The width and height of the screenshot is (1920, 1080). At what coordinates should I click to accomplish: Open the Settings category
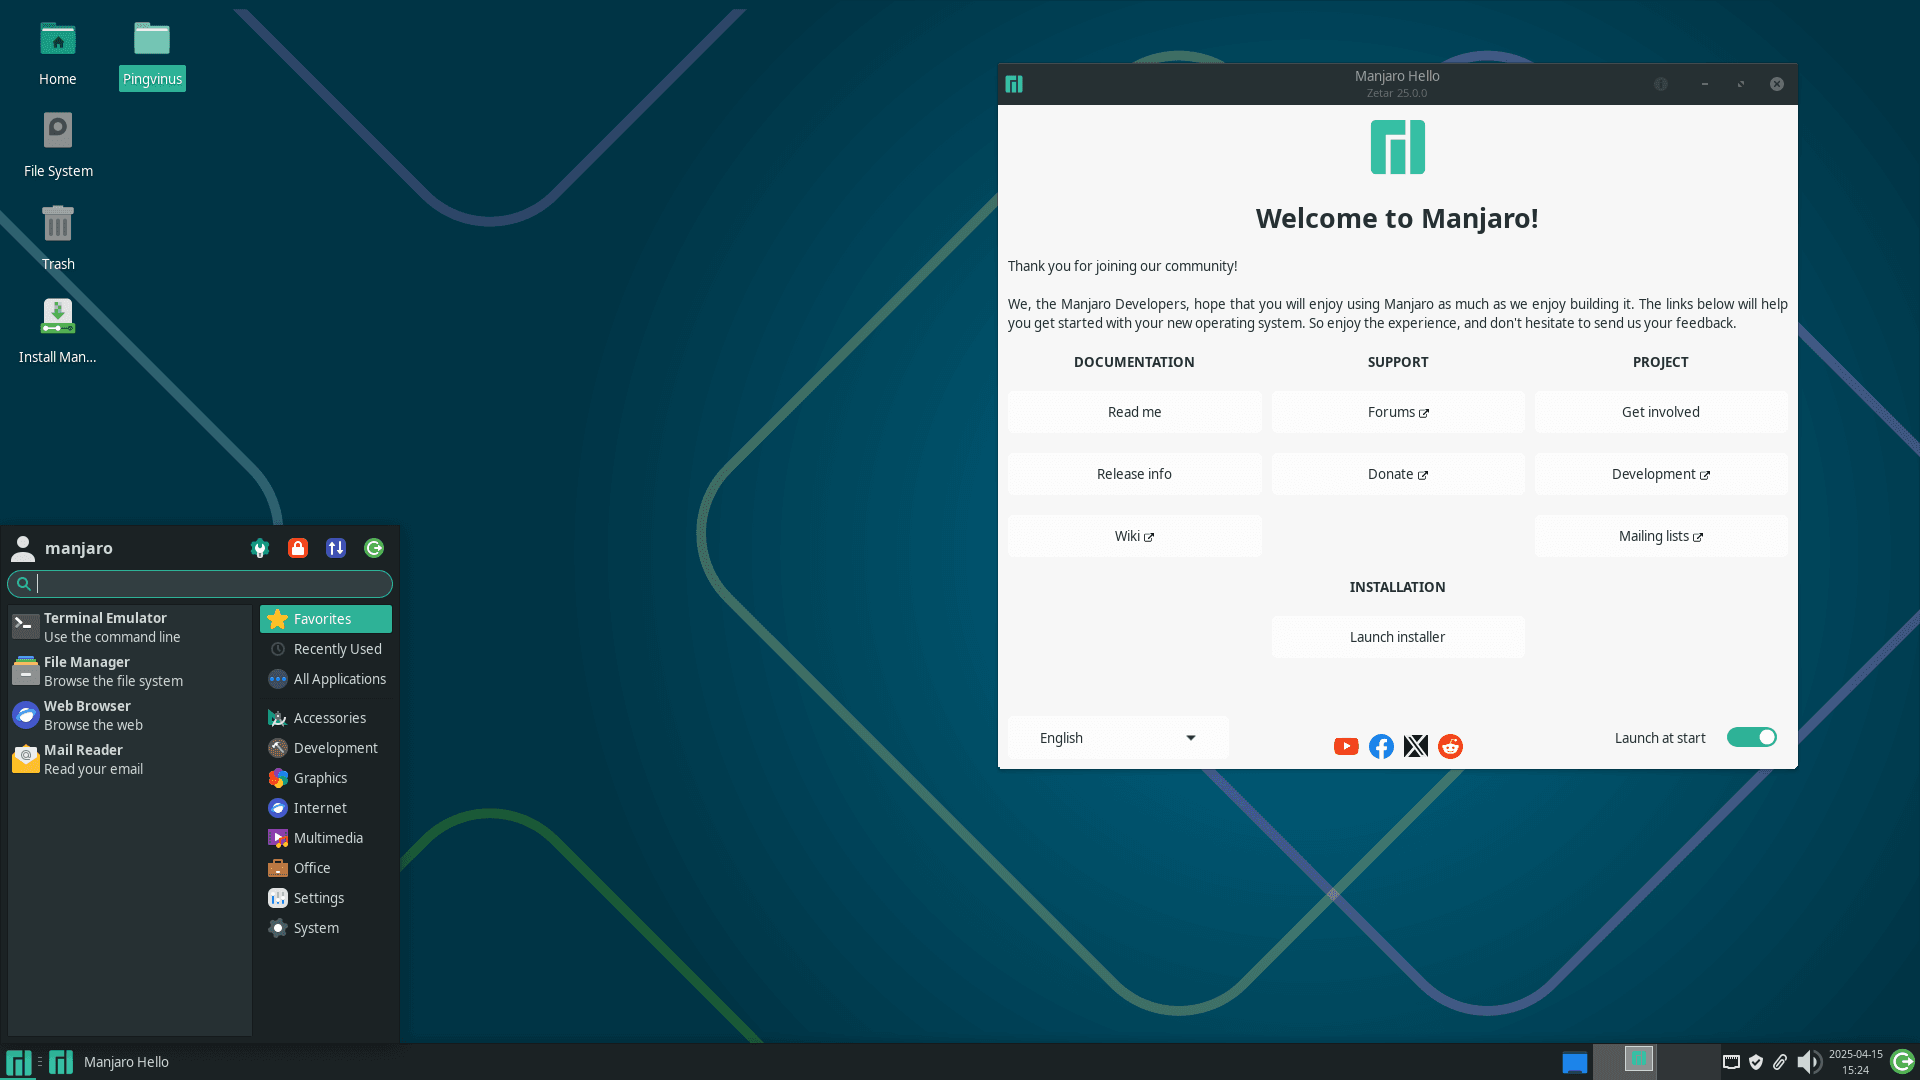click(326, 898)
